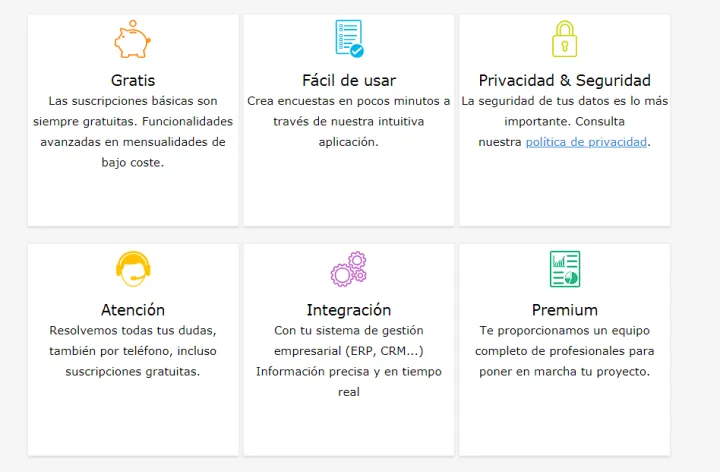Click the Privacidad & Seguridad heading
Screen dimensions: 720x472
click(564, 80)
